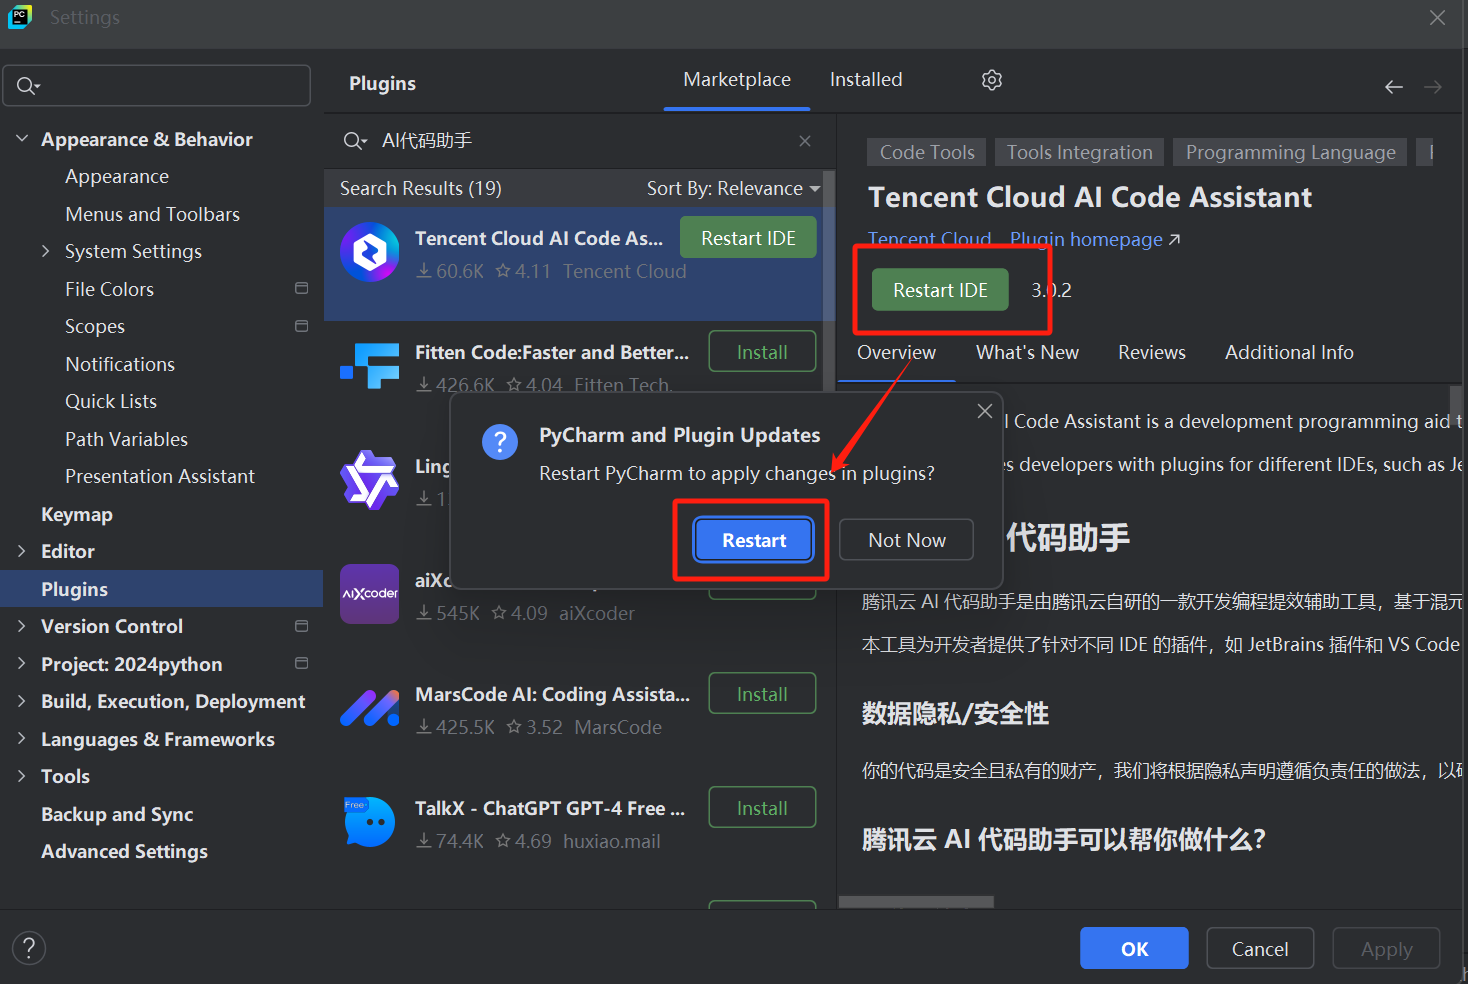The width and height of the screenshot is (1468, 984).
Task: Select Appearance settings page
Action: tap(117, 176)
